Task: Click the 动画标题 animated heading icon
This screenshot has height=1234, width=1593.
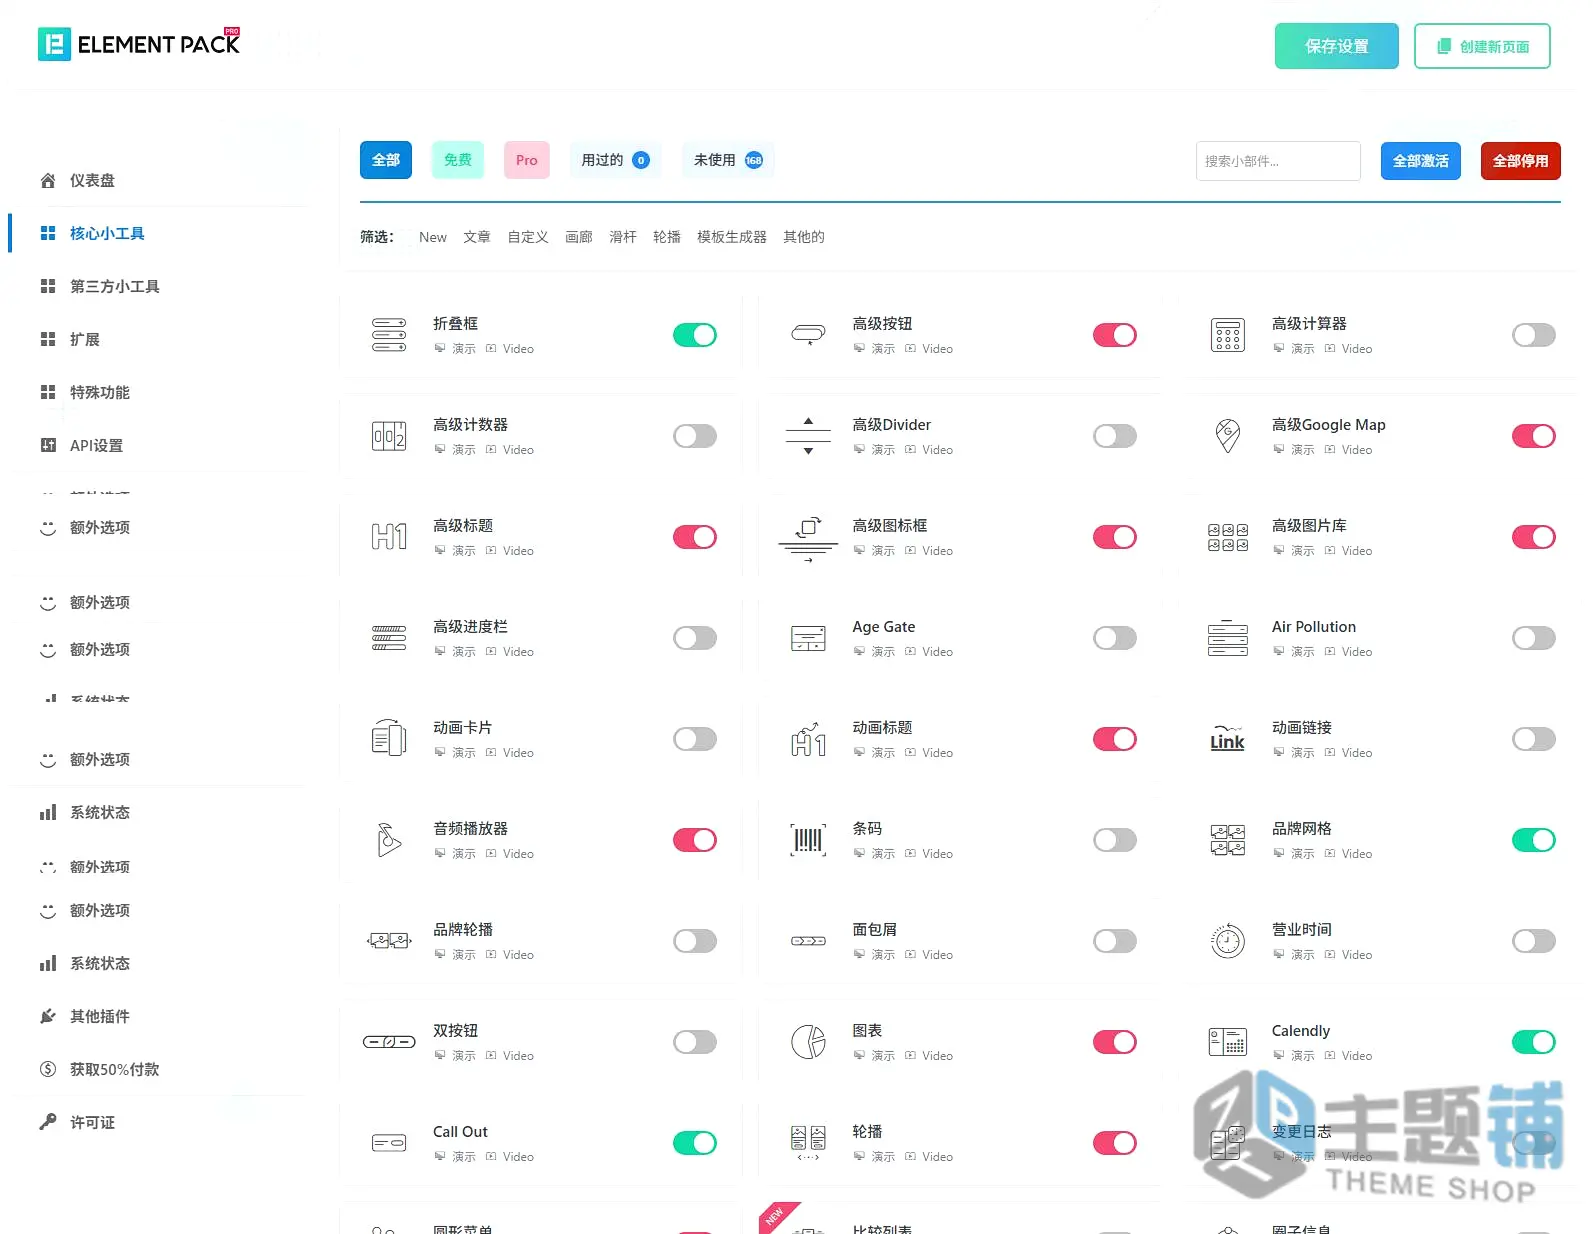Action: pos(808,739)
